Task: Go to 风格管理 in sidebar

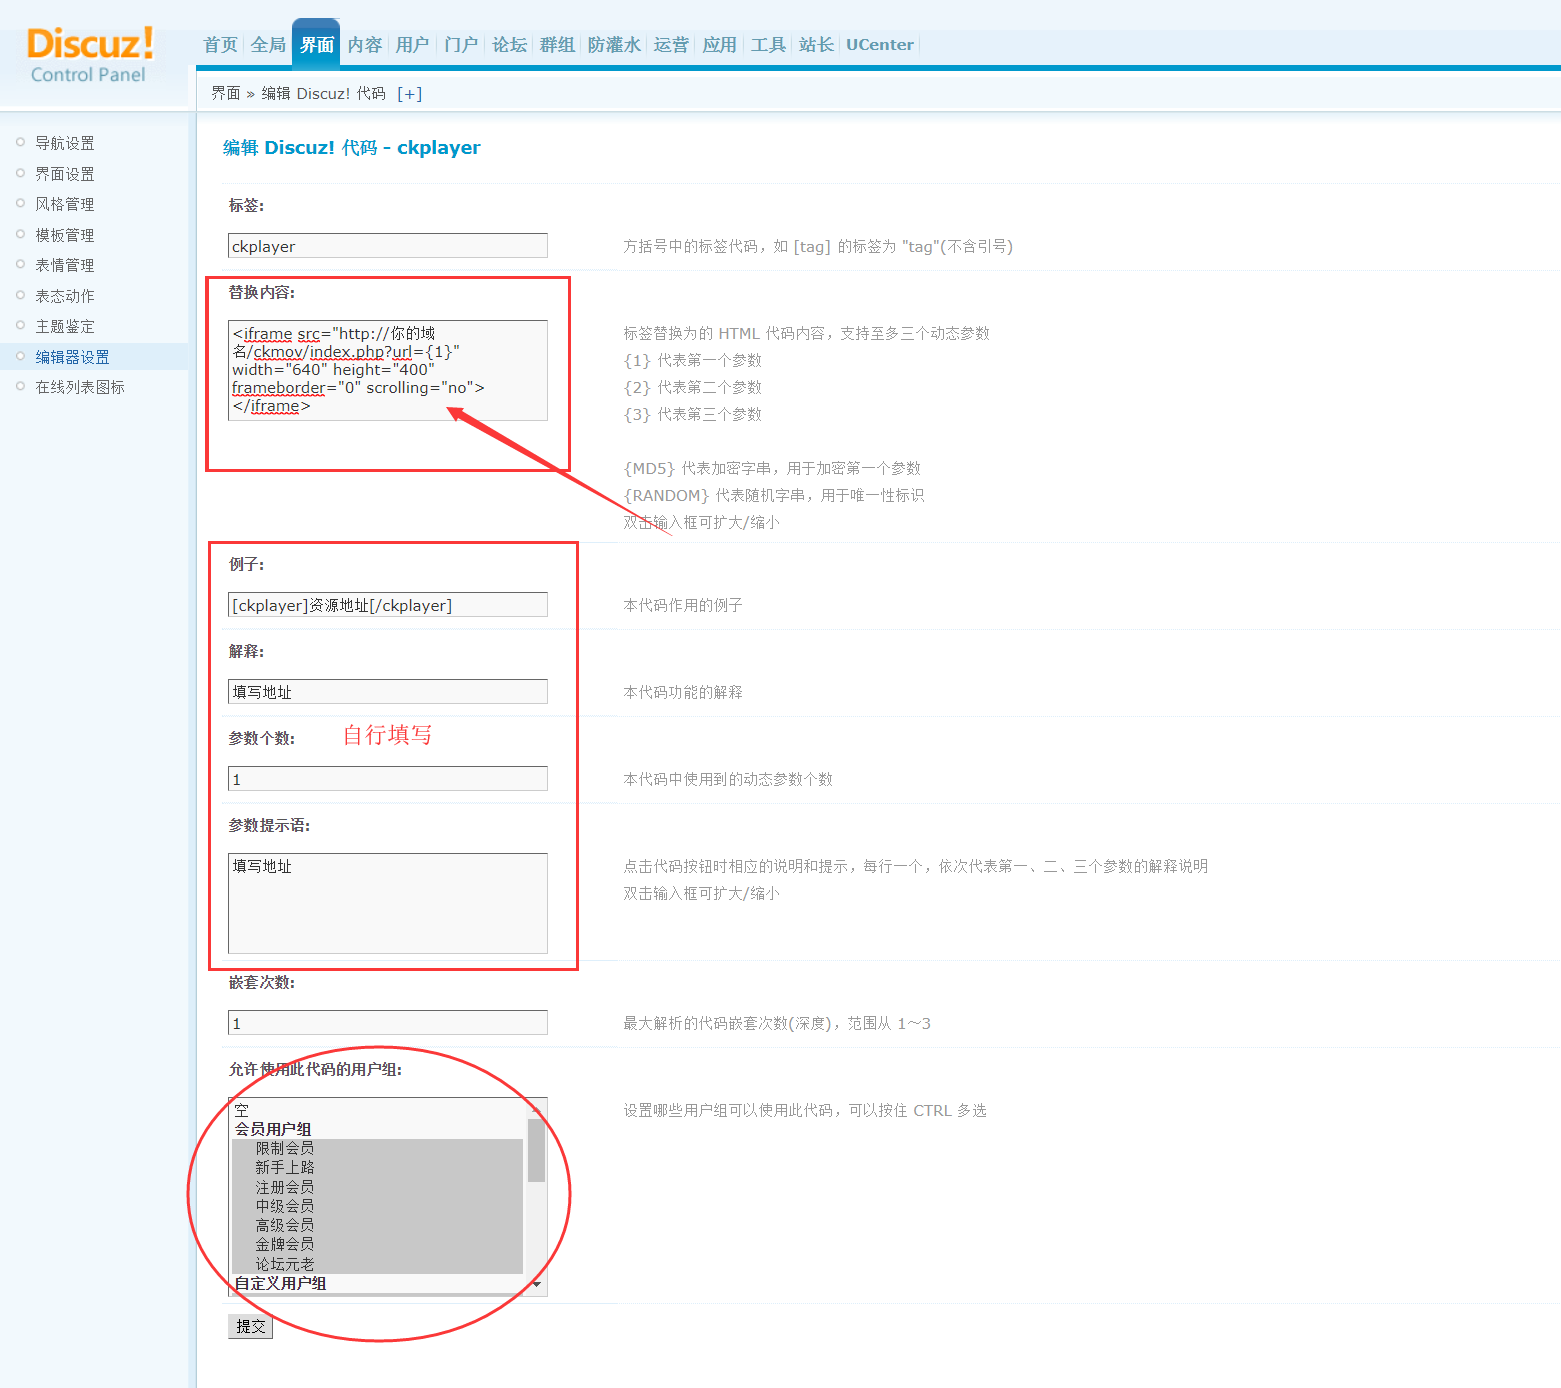Action: (65, 204)
